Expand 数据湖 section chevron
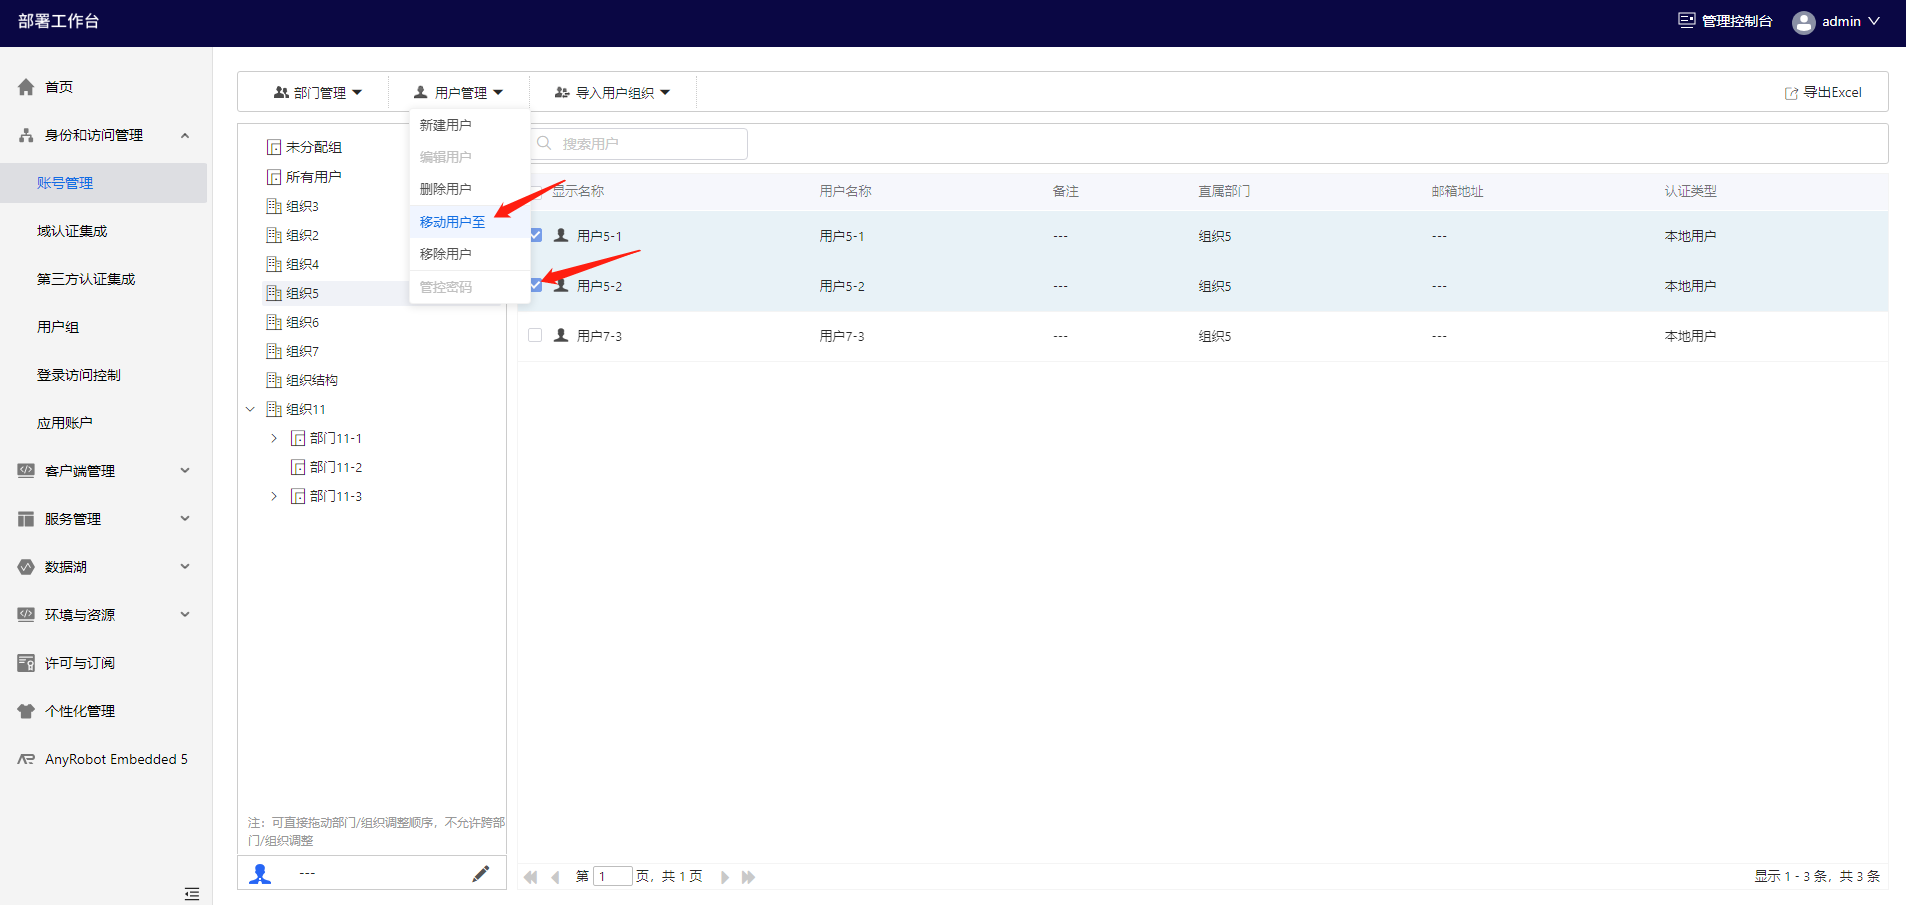 (185, 567)
